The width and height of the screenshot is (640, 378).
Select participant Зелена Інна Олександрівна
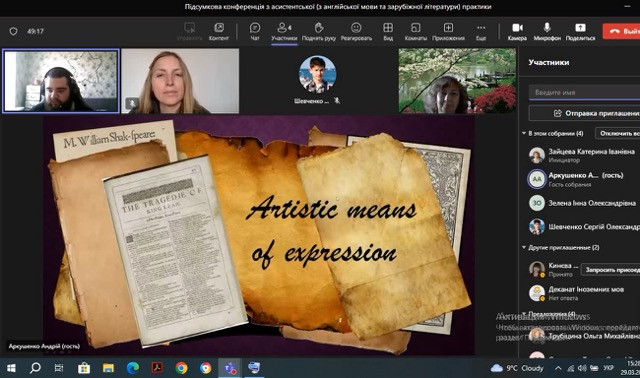[584, 203]
